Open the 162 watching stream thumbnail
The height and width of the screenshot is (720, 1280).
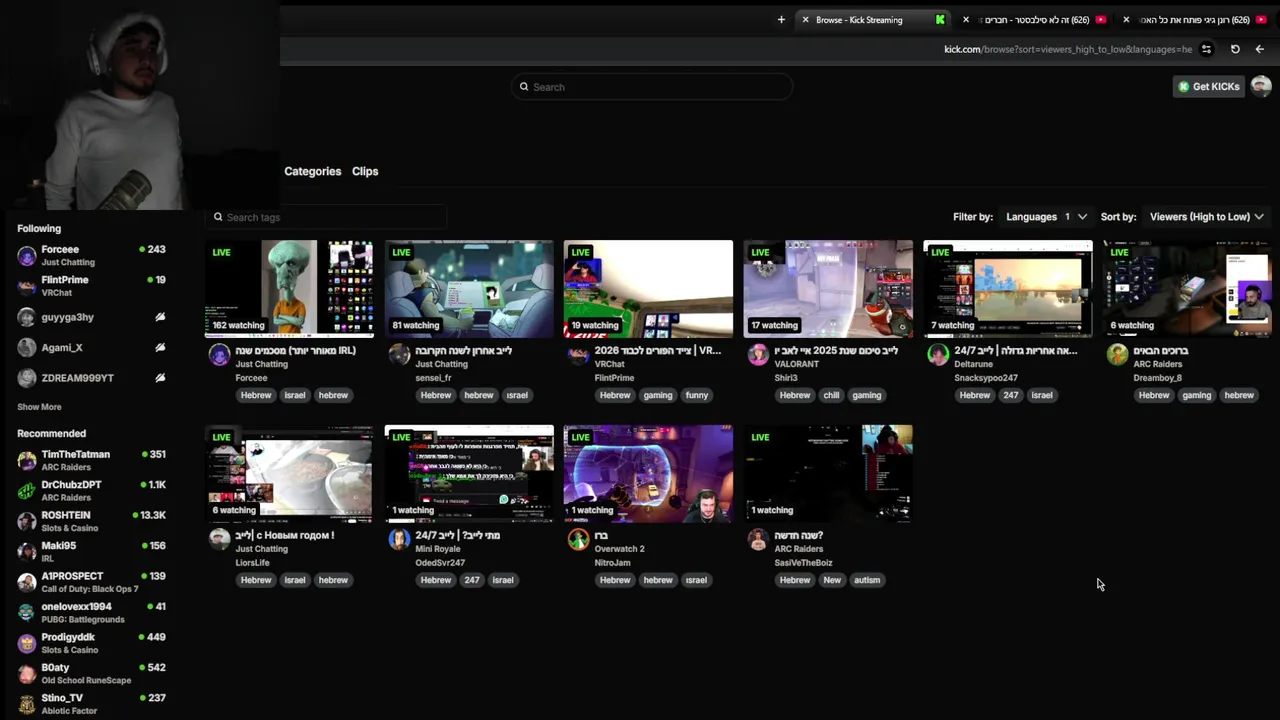289,289
